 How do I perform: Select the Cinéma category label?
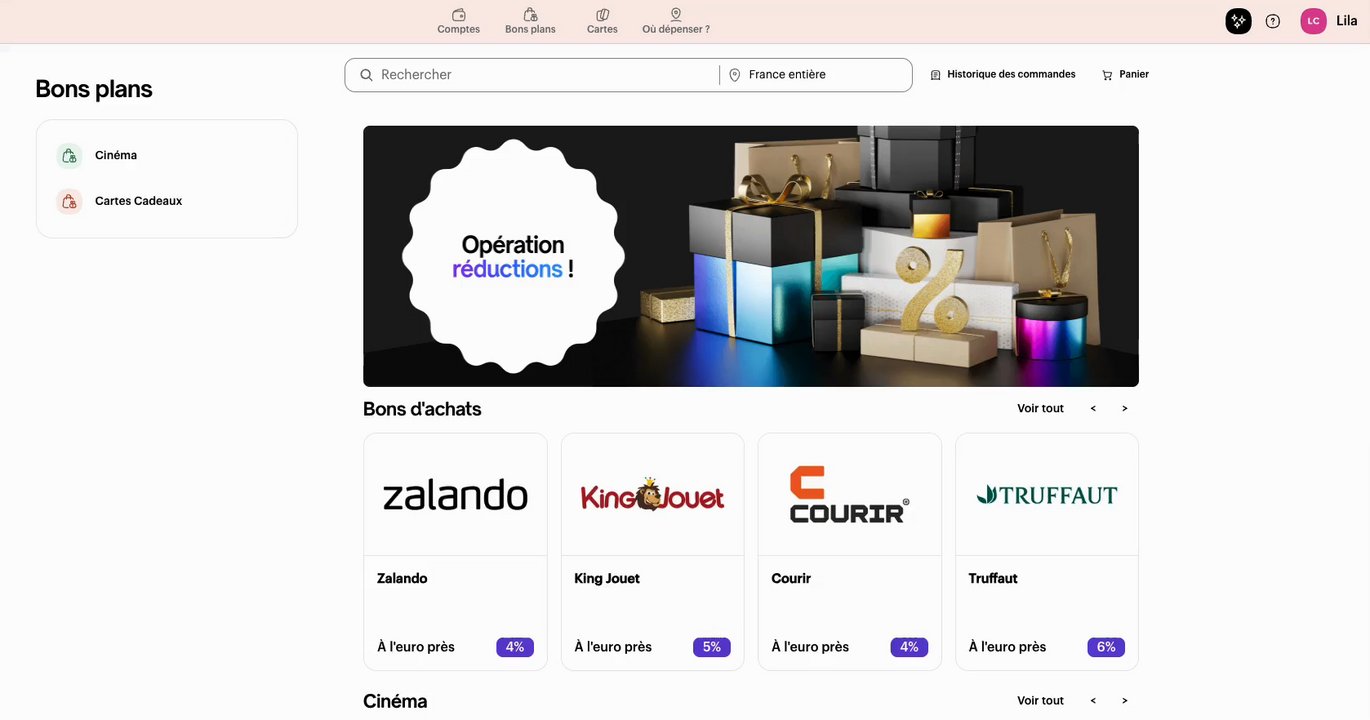coord(116,155)
